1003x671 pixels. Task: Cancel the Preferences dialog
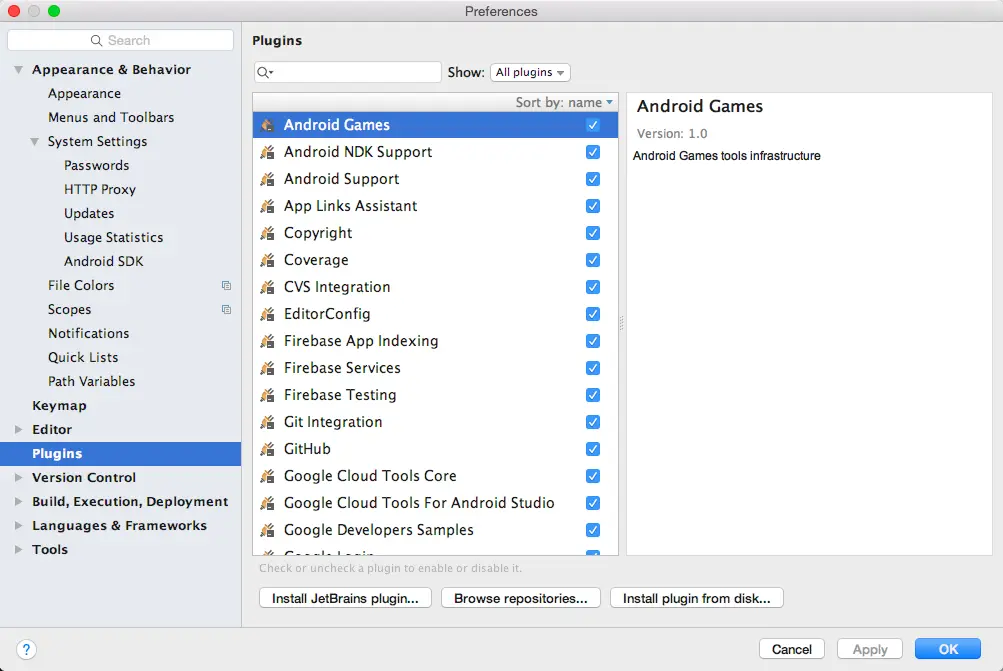[x=792, y=649]
